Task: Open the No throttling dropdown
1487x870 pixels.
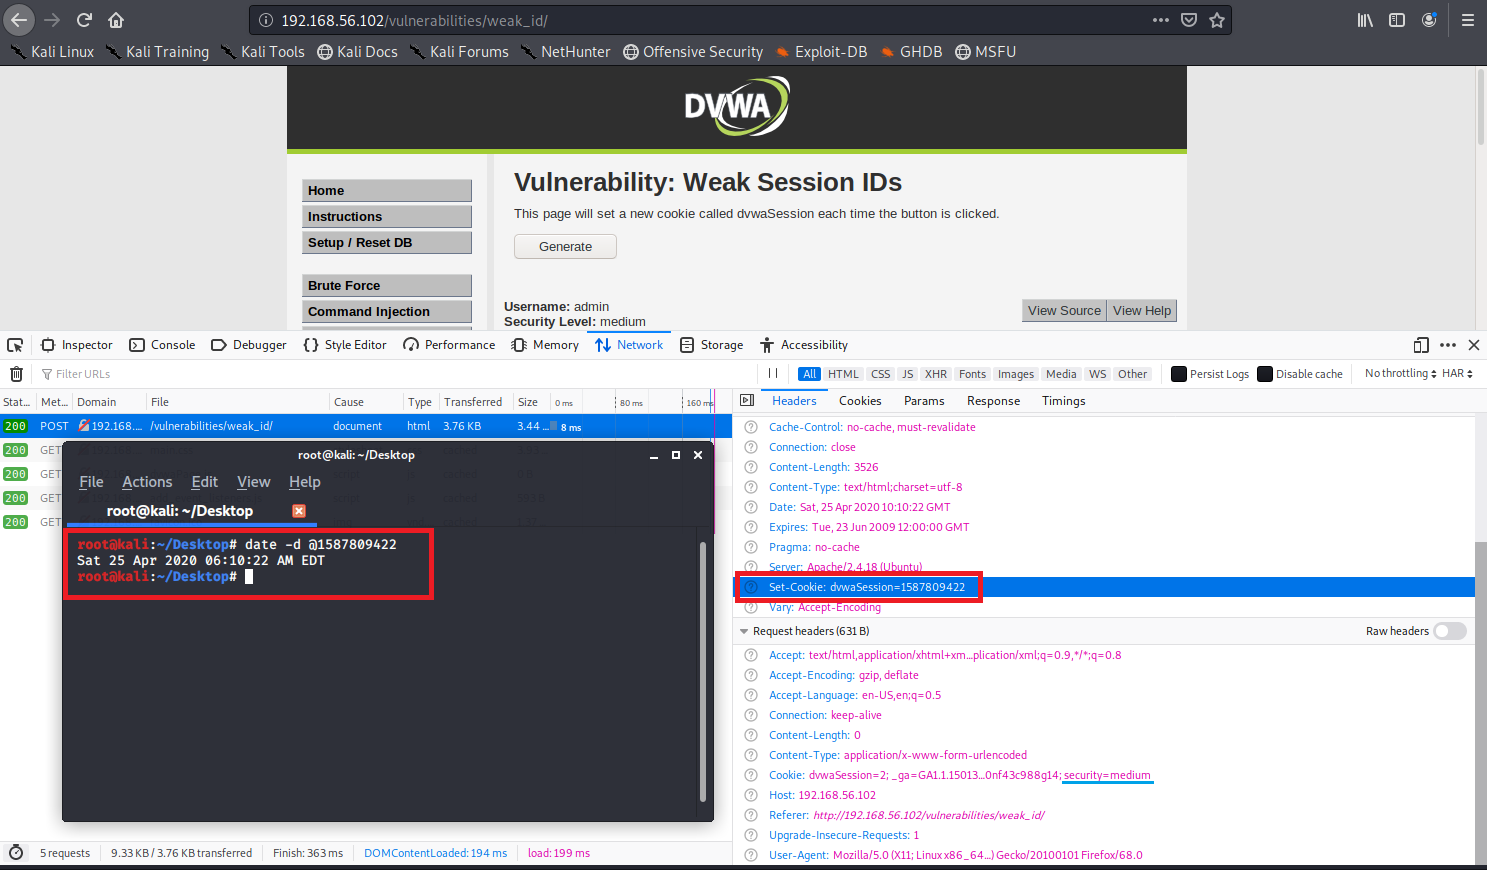Action: 1400,374
